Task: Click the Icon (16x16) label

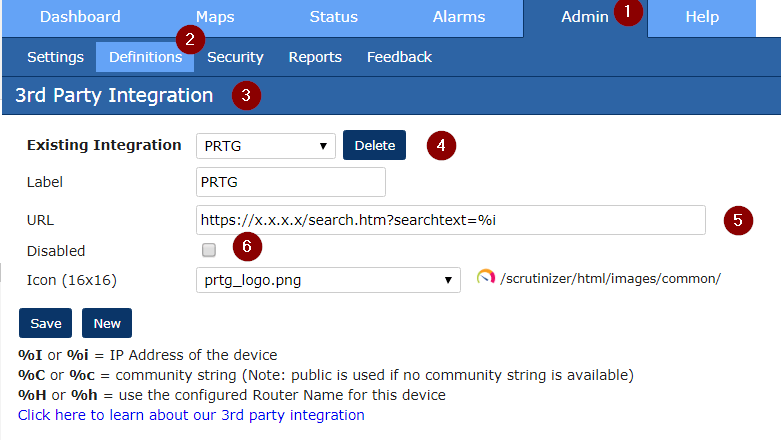Action: point(72,280)
